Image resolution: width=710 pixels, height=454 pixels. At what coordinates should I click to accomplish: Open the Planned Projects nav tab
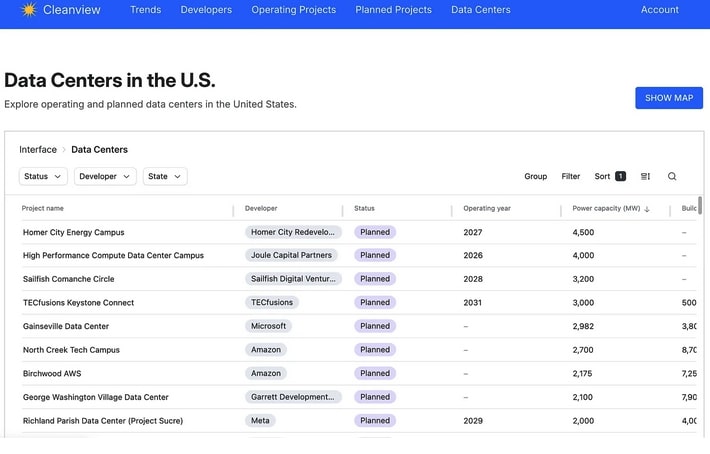click(393, 10)
